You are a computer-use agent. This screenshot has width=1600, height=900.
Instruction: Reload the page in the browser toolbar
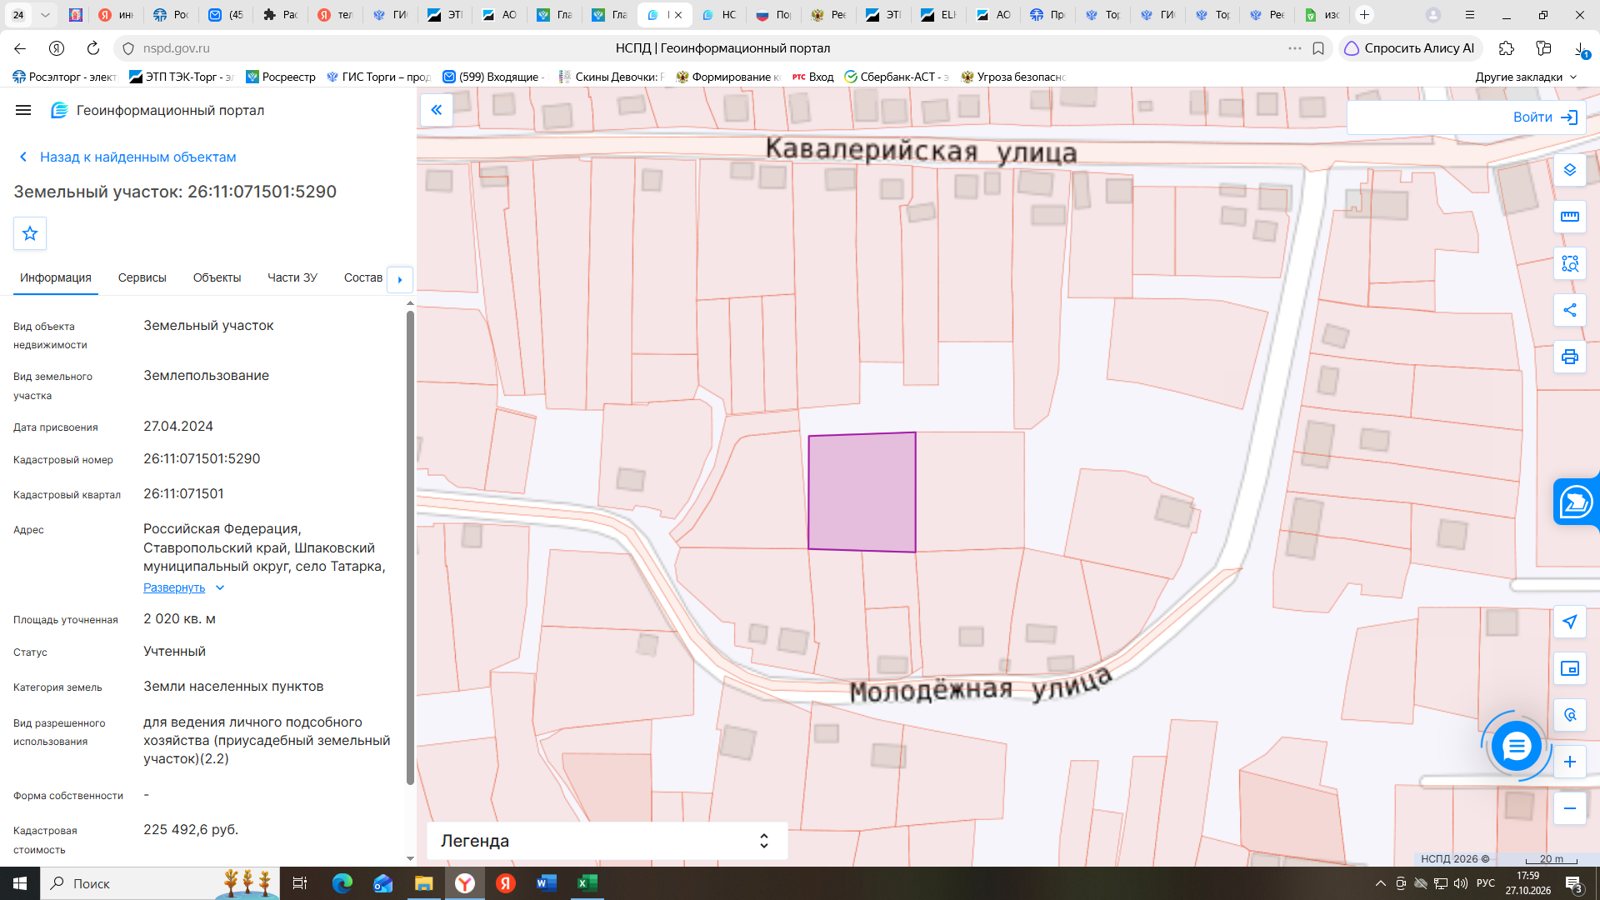click(x=93, y=48)
